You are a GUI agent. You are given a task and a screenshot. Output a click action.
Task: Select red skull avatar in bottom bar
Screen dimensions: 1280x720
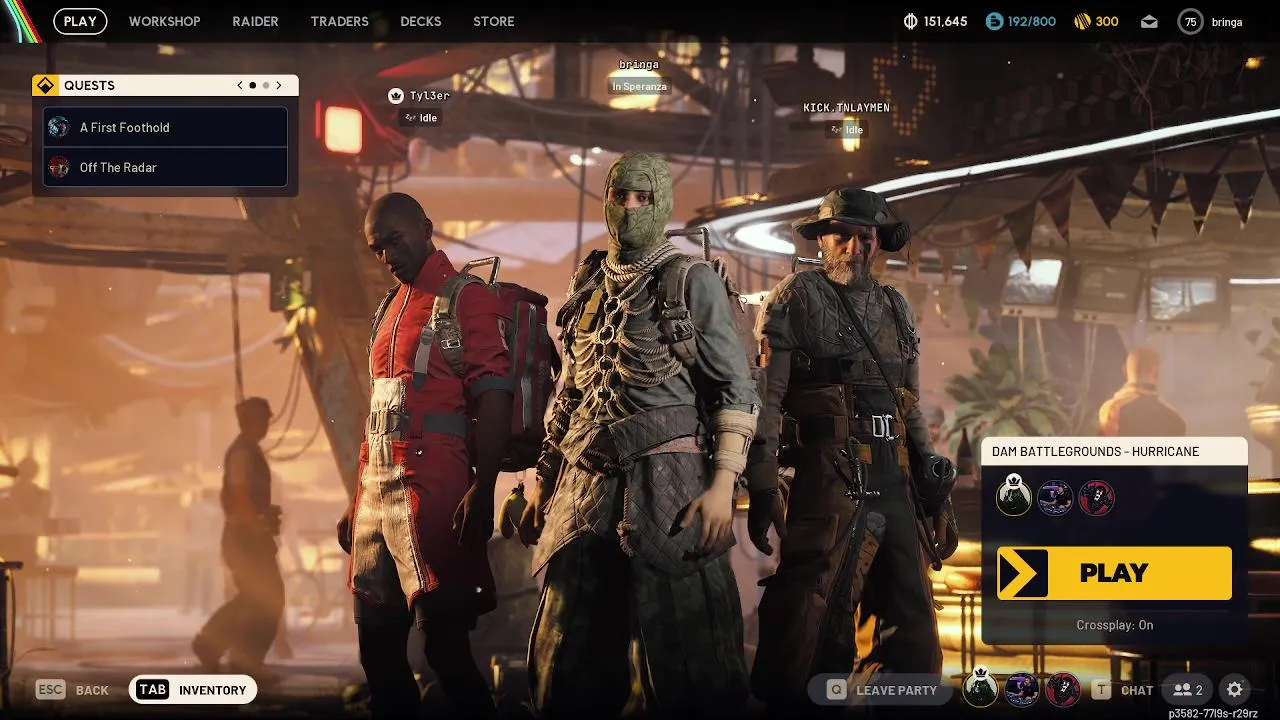[x=1062, y=689]
